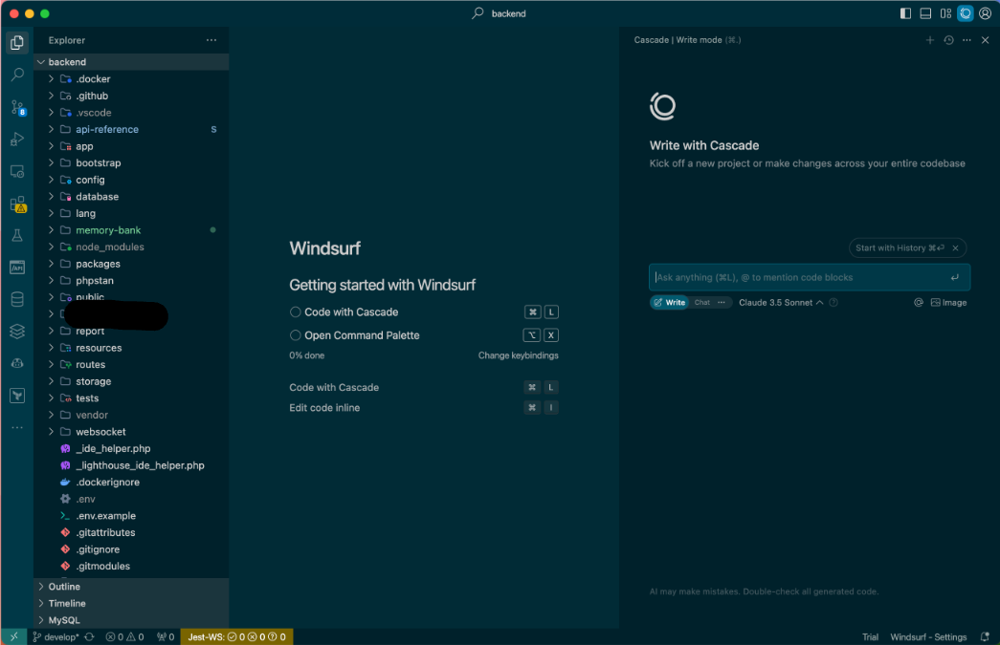Open the stacked layers activity icon
Image resolution: width=1000 pixels, height=645 pixels.
click(x=17, y=331)
